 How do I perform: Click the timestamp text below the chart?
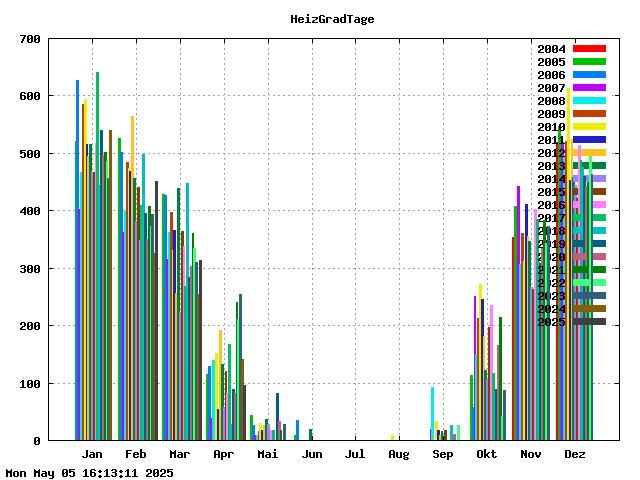coord(90,473)
